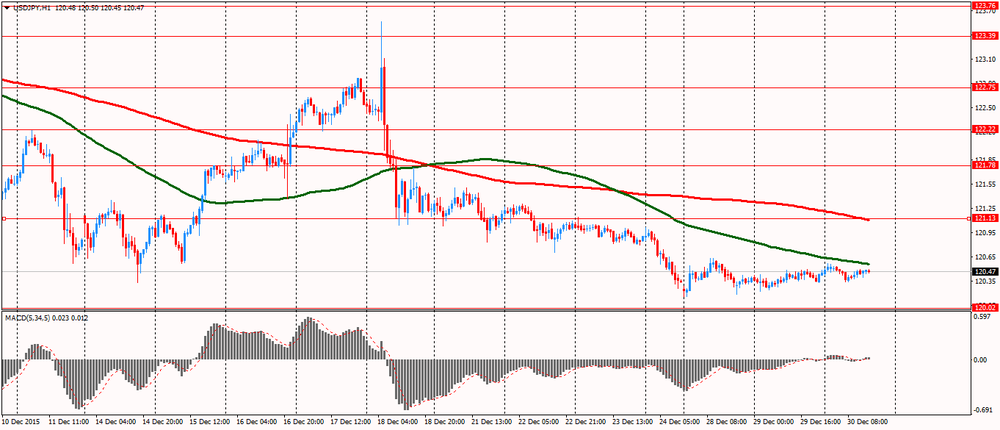The height and width of the screenshot is (430, 1000).
Task: Select the 120.02 red price level label
Action: click(x=984, y=308)
